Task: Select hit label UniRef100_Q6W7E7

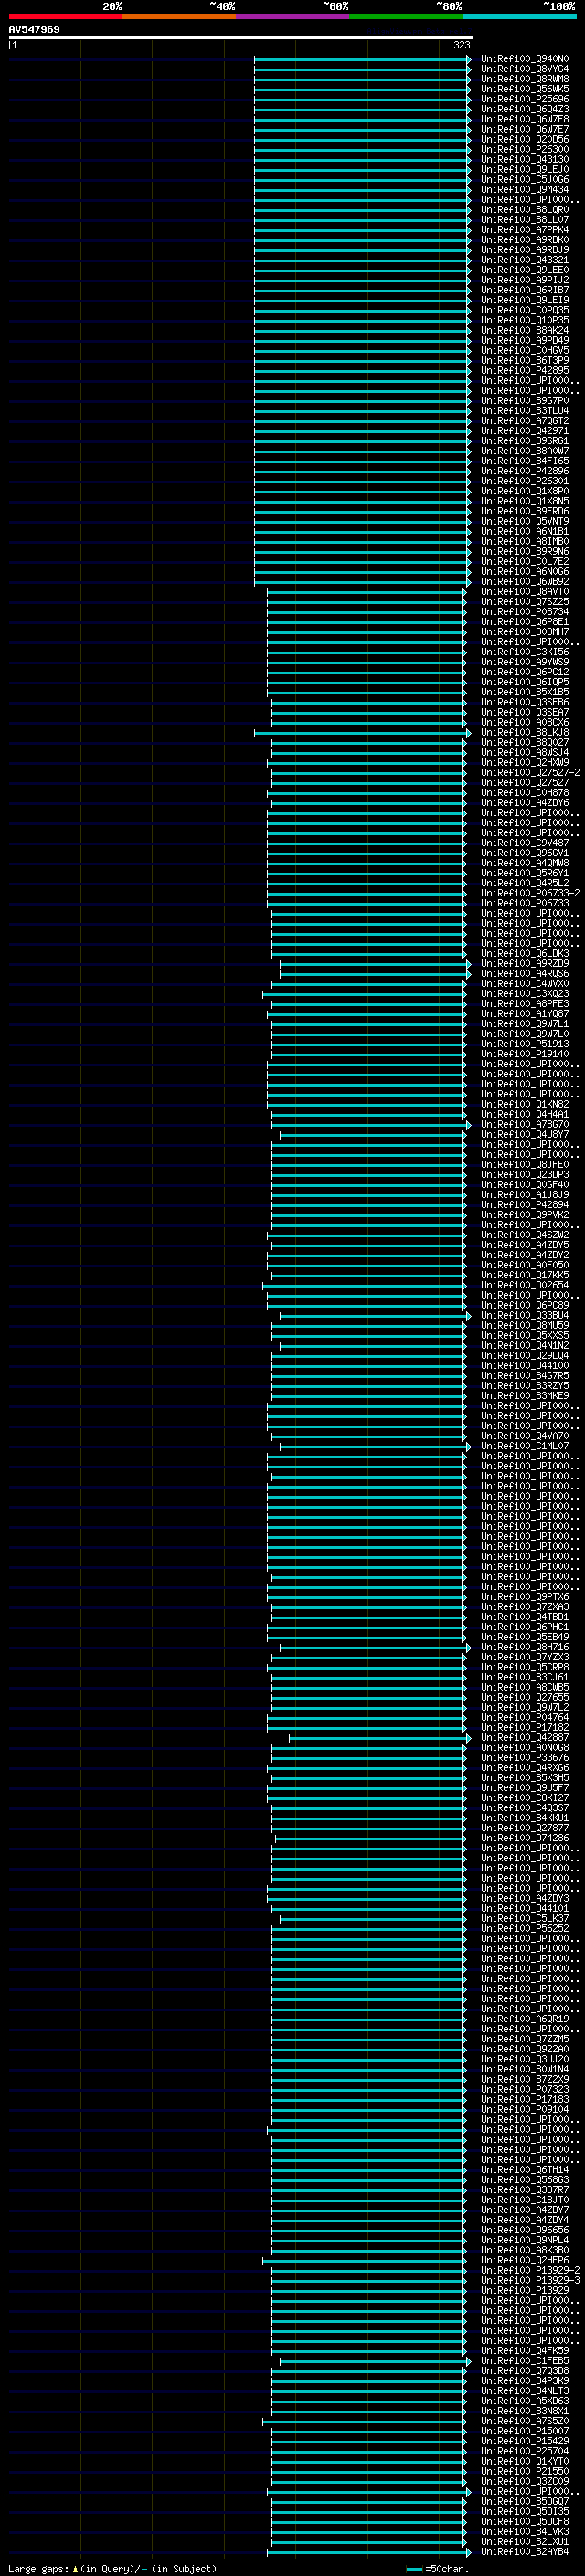Action: pyautogui.click(x=524, y=129)
